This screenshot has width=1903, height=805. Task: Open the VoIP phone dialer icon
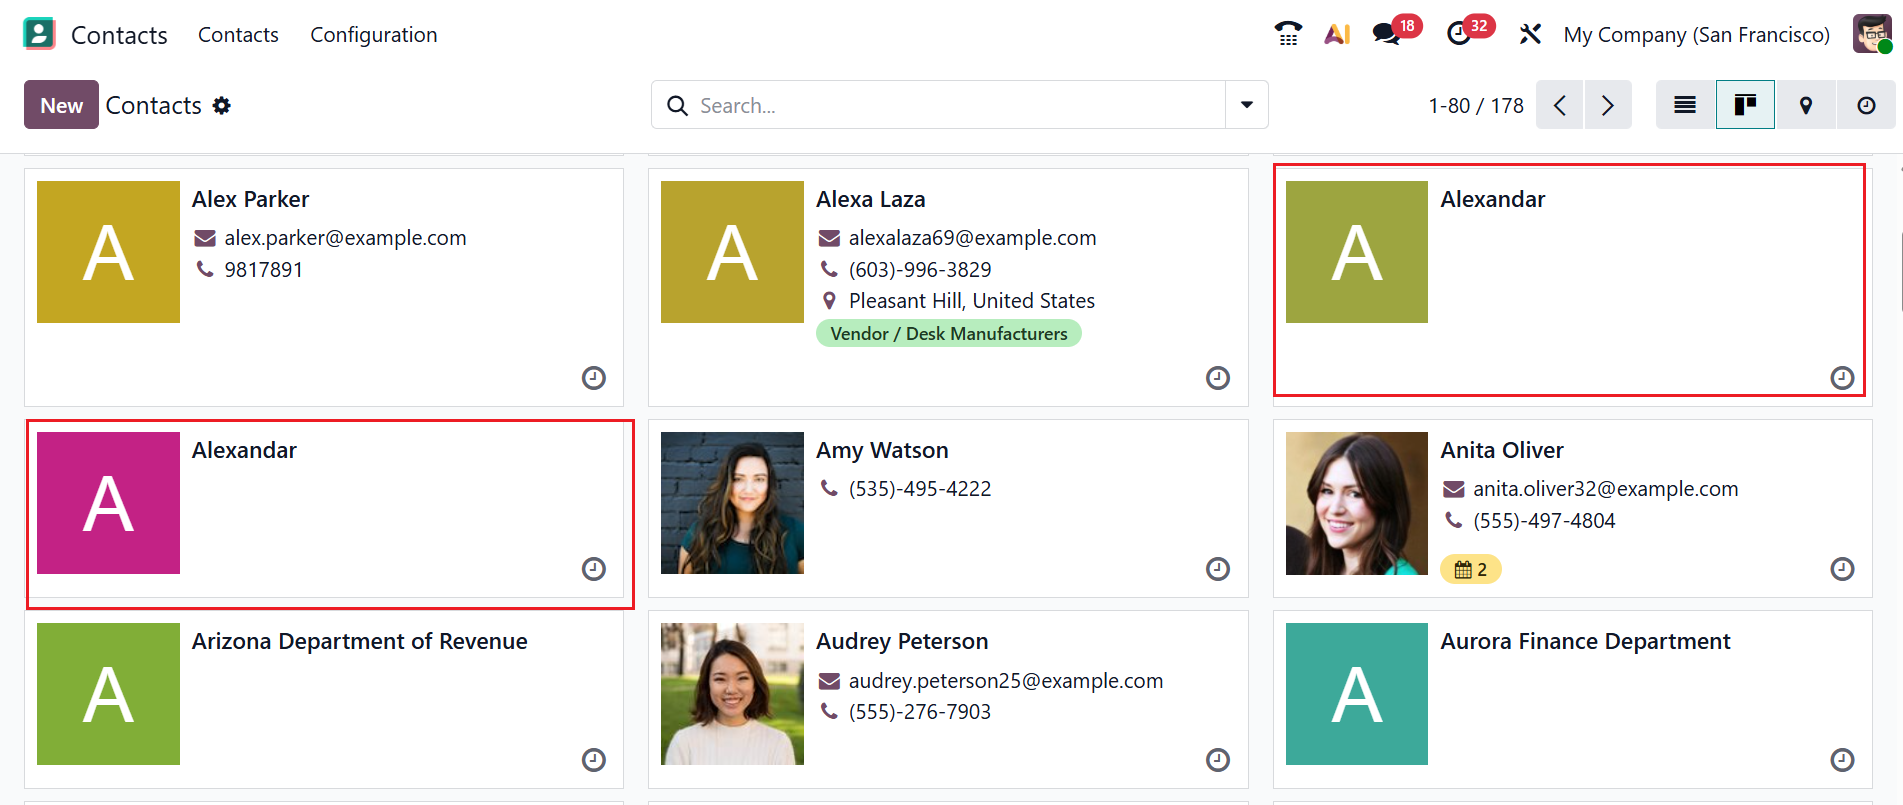1288,34
